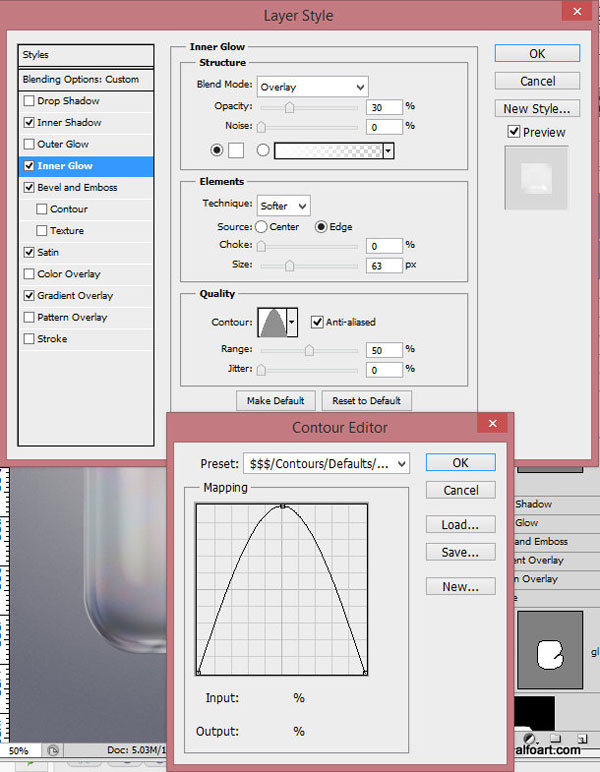
Task: Select Edge as glow source
Action: (x=321, y=226)
